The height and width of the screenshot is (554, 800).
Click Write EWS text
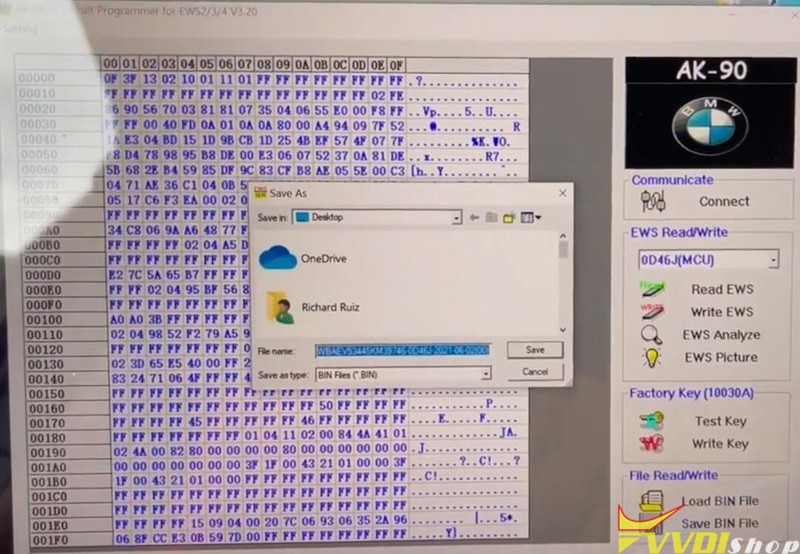pos(721,312)
